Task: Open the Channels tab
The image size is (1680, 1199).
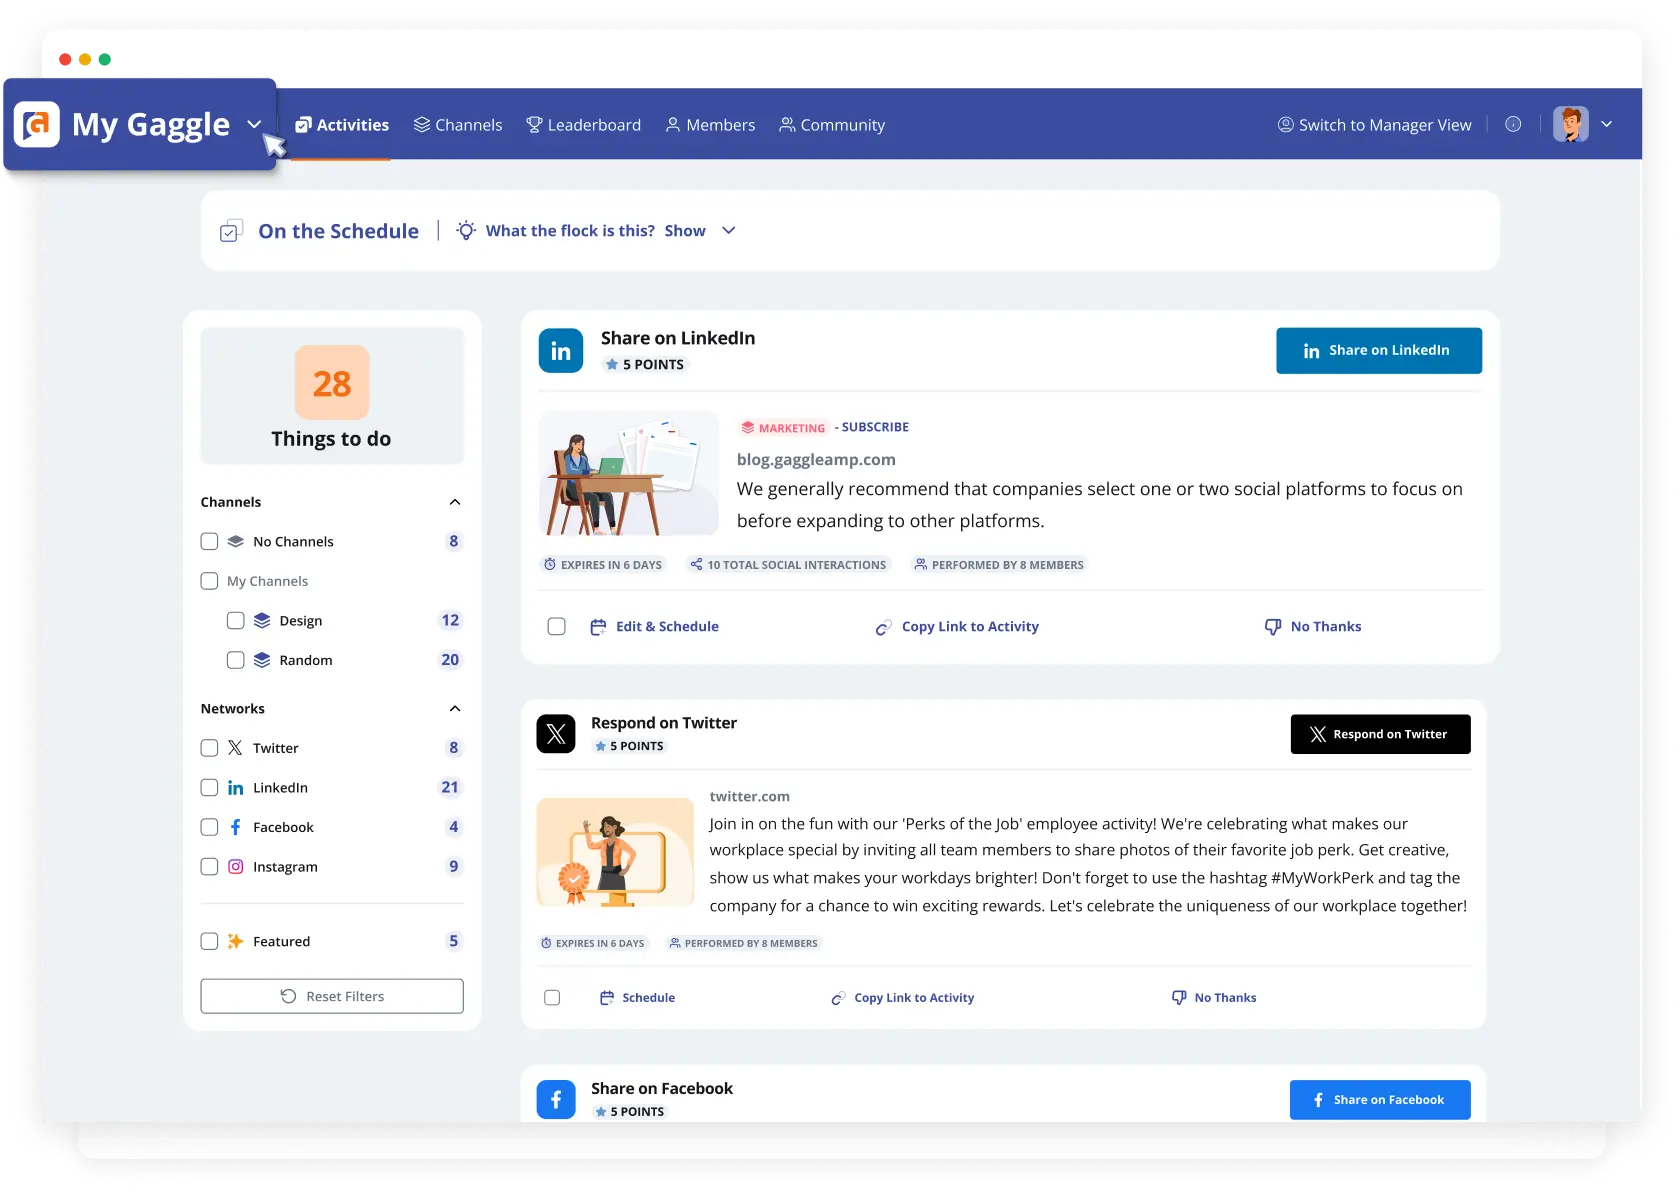Action: pyautogui.click(x=458, y=125)
